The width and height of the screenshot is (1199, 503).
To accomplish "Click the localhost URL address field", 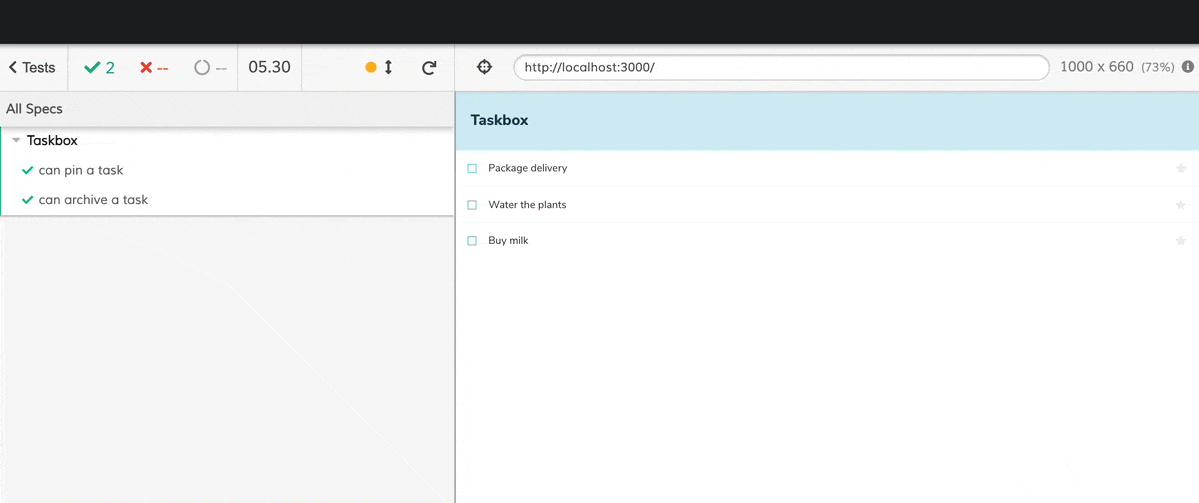I will coord(780,67).
